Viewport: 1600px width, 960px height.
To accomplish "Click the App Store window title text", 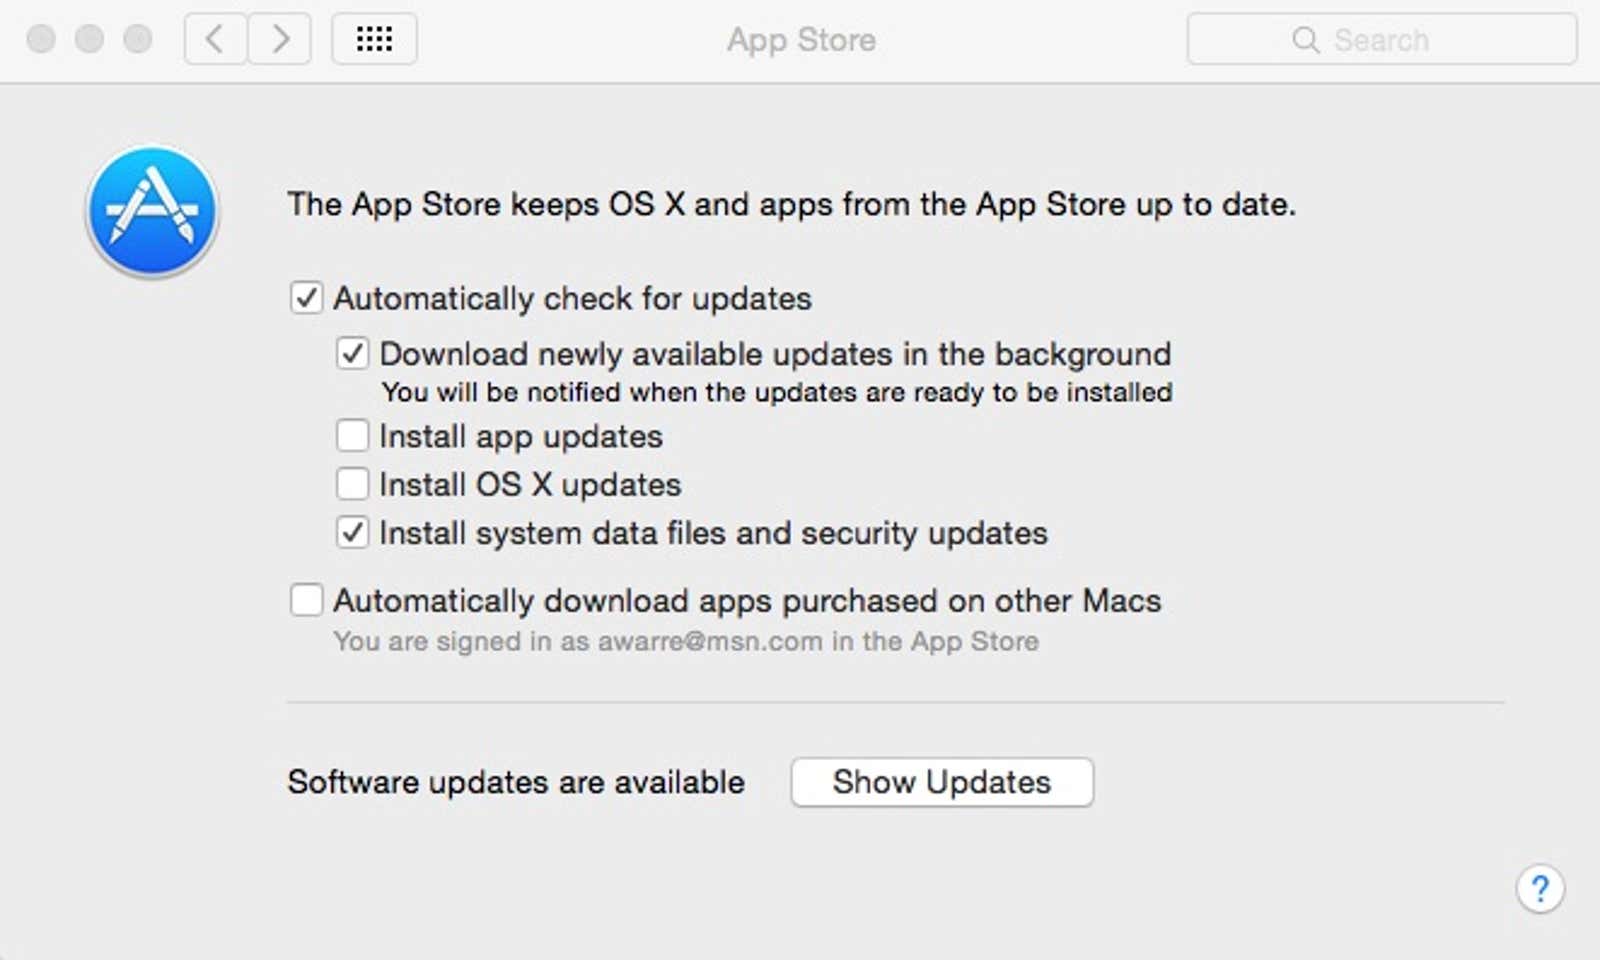I will 801,40.
